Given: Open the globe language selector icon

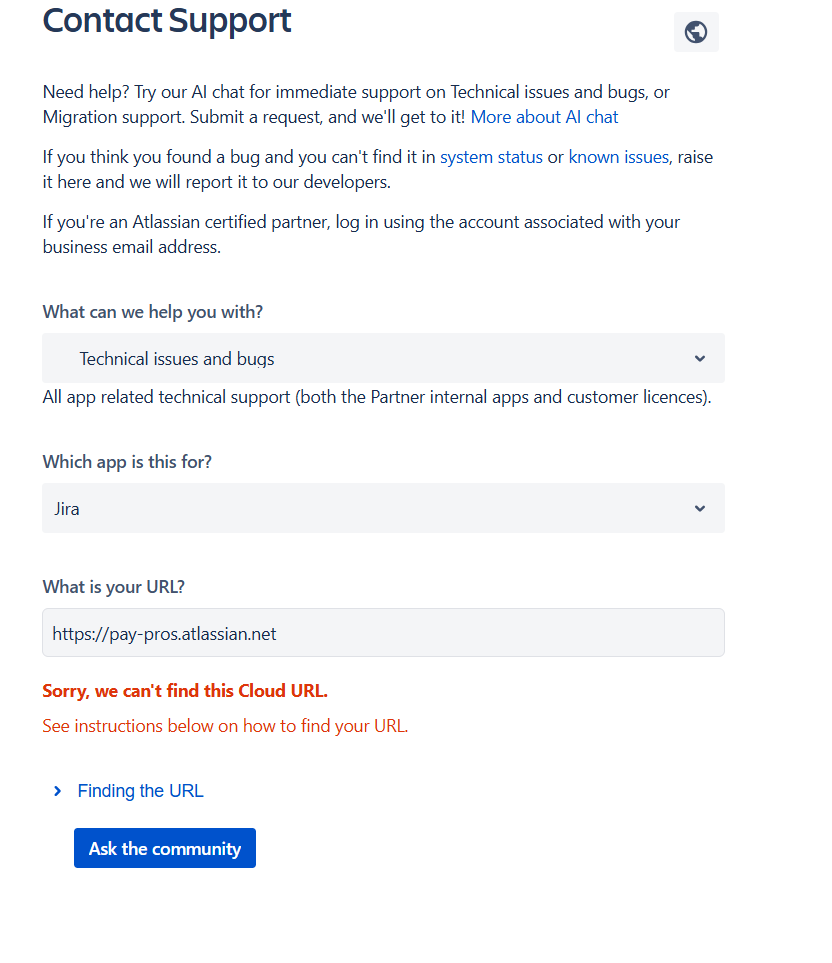Looking at the screenshot, I should (696, 32).
